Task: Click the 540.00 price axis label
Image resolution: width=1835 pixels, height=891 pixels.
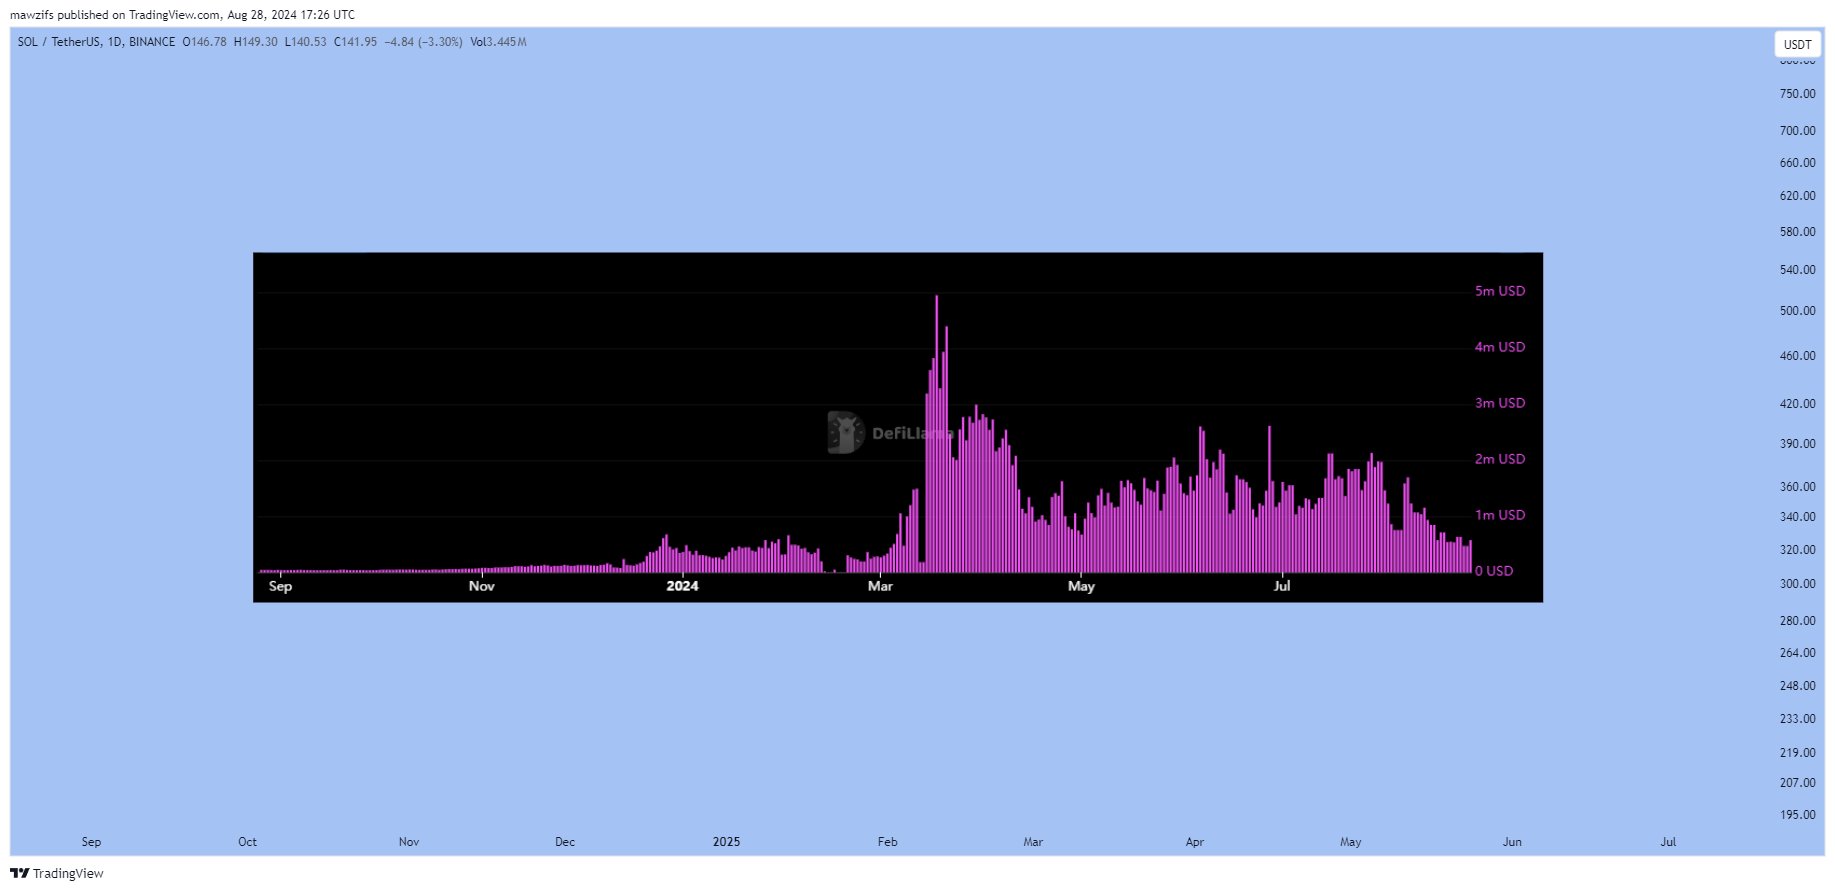Action: [x=1797, y=270]
